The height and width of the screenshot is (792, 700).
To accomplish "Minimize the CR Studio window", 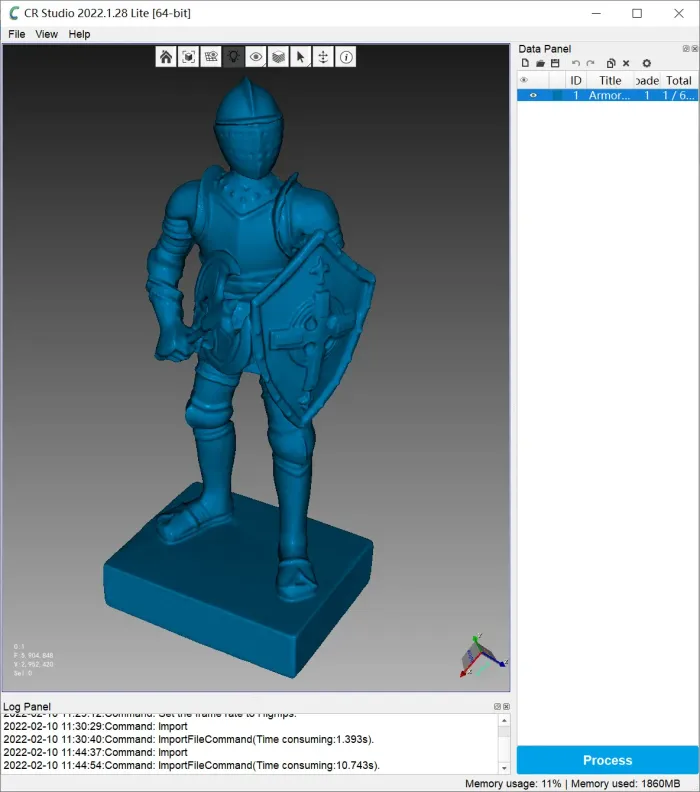I will pyautogui.click(x=596, y=13).
